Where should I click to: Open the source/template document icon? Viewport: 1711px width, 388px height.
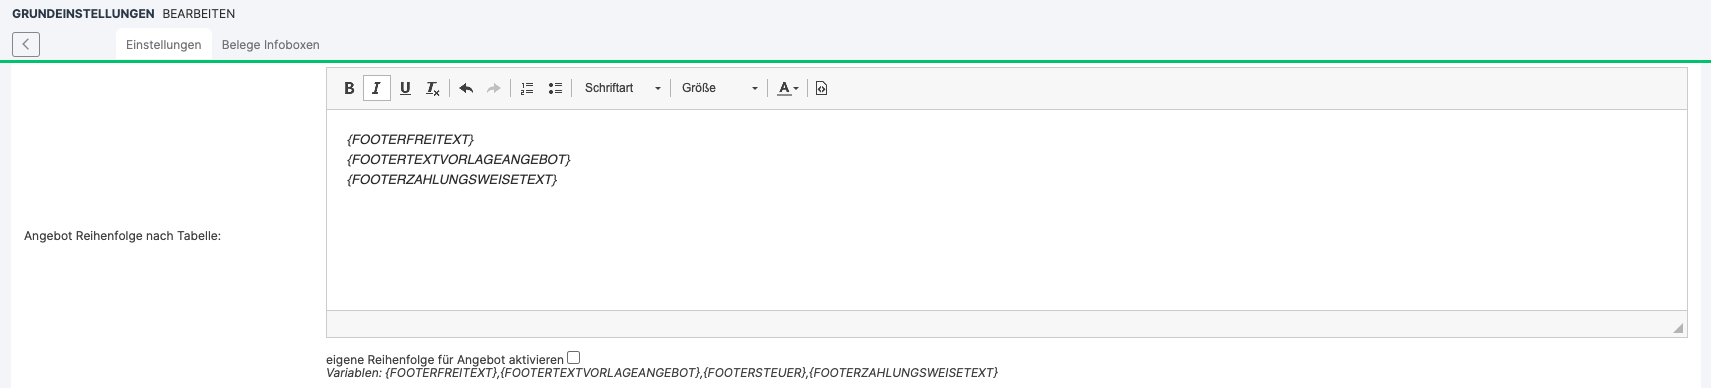tap(822, 88)
